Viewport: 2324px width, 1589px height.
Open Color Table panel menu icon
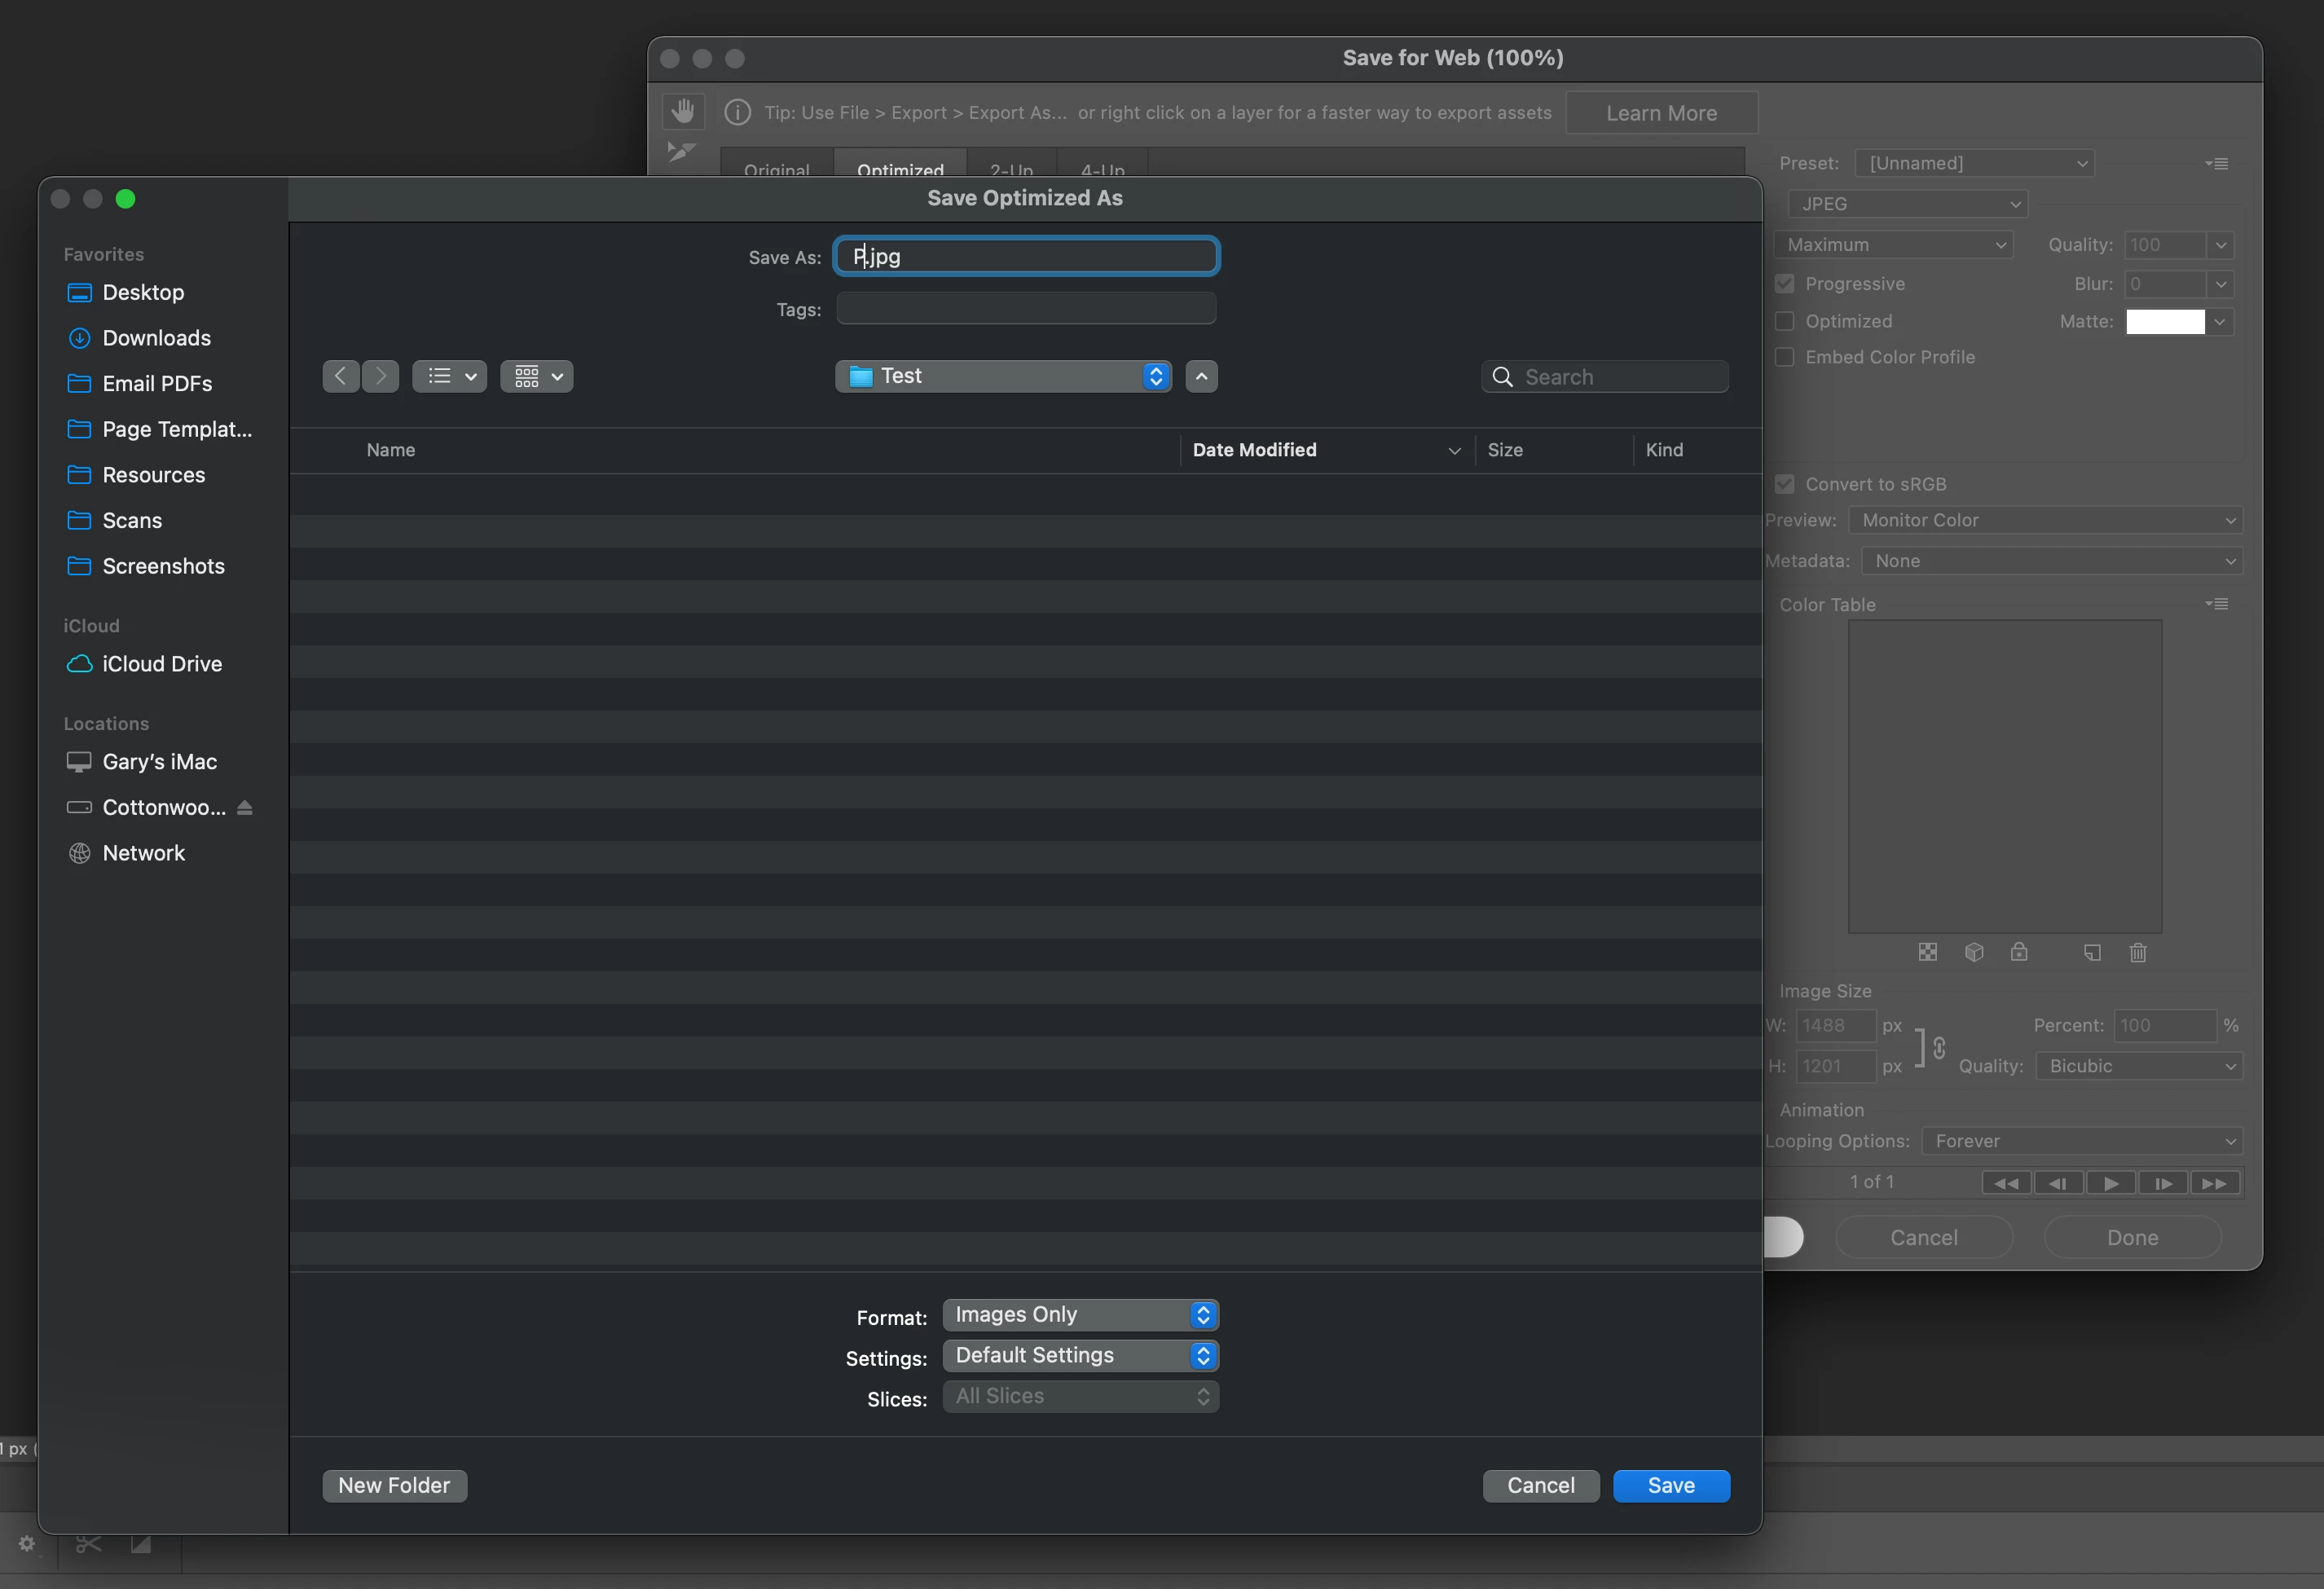(2216, 604)
